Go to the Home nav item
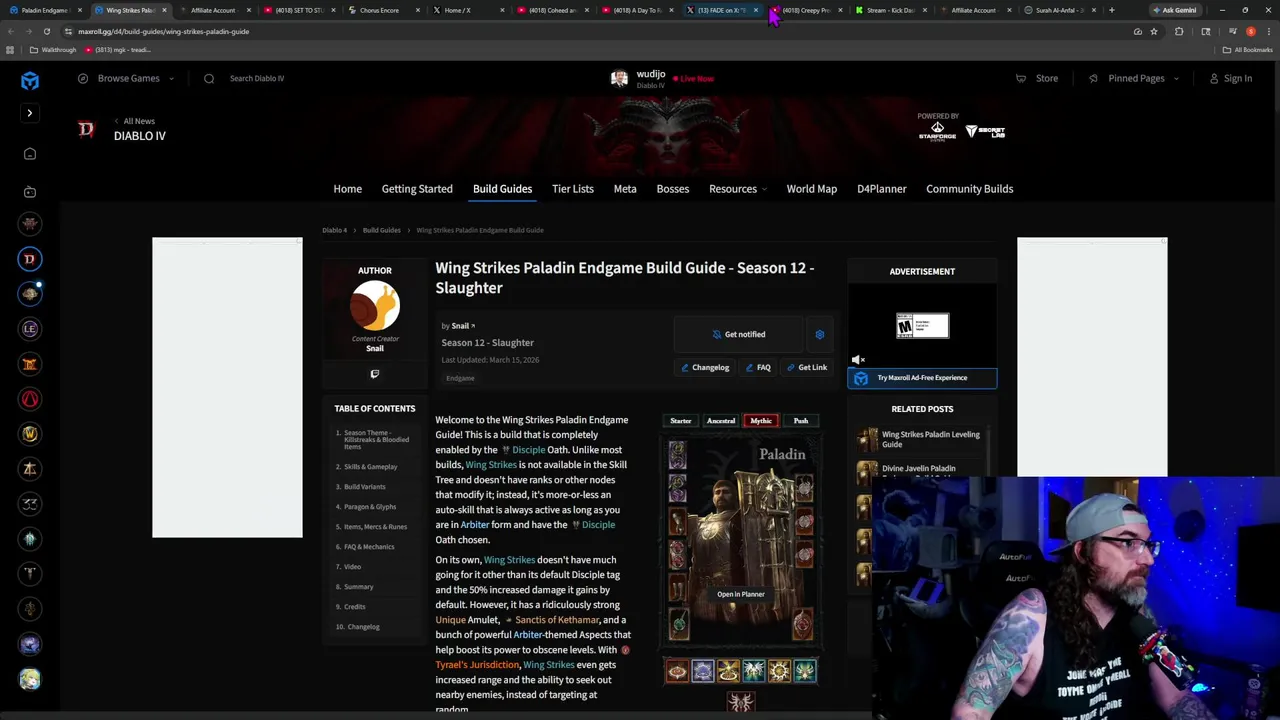1280x720 pixels. [348, 189]
